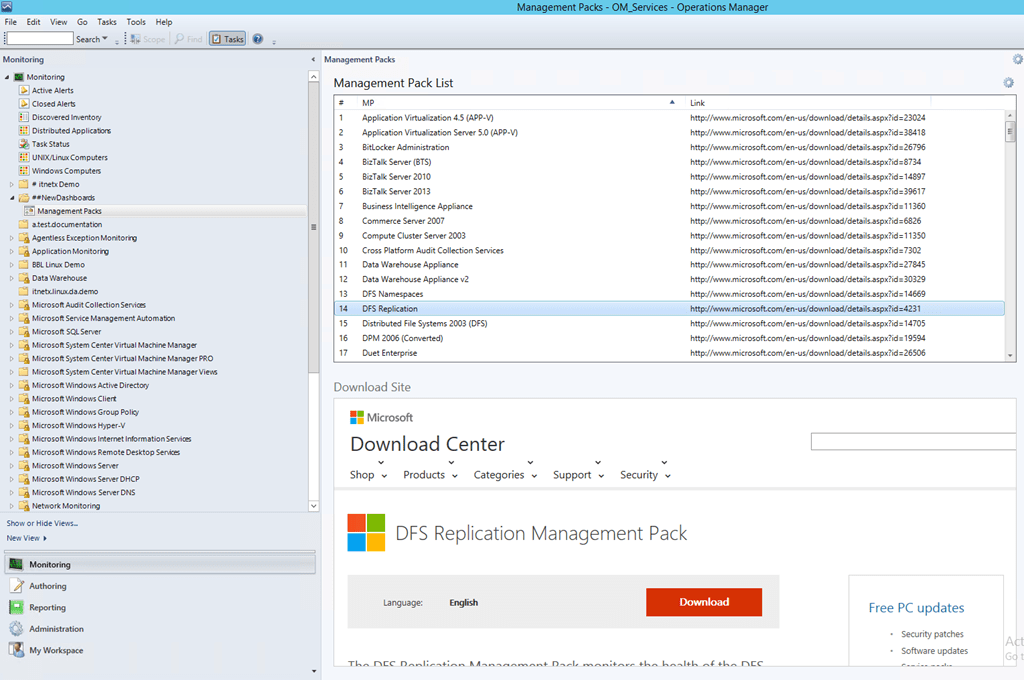Open the Authoring workspace icon

(x=16, y=586)
